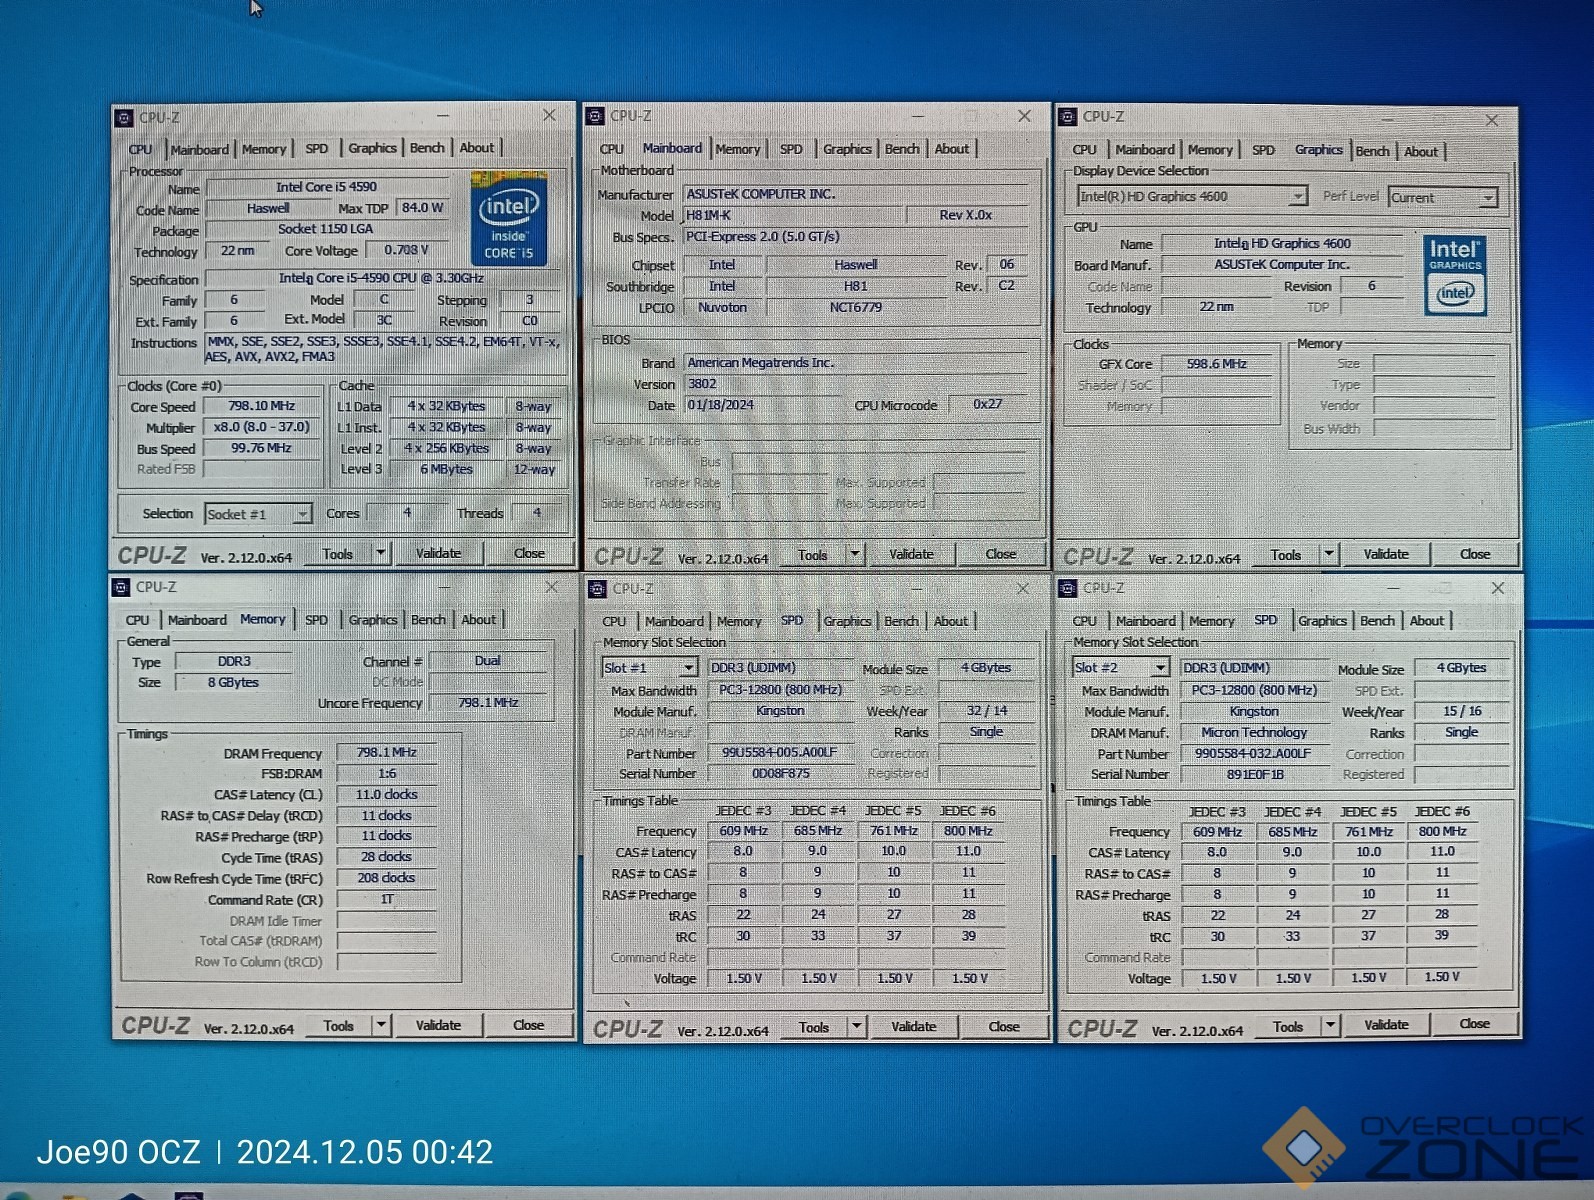1594x1200 pixels.
Task: Click the Max TDP 84.0 W value
Action: click(x=422, y=208)
